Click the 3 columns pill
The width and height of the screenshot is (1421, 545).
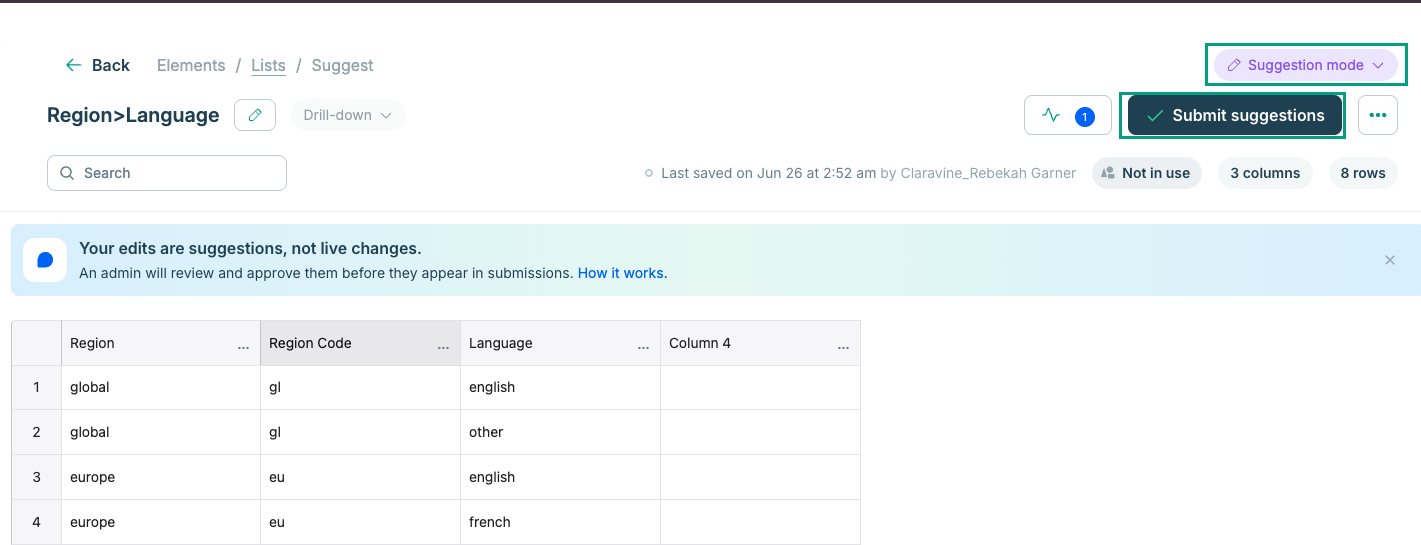pos(1265,173)
